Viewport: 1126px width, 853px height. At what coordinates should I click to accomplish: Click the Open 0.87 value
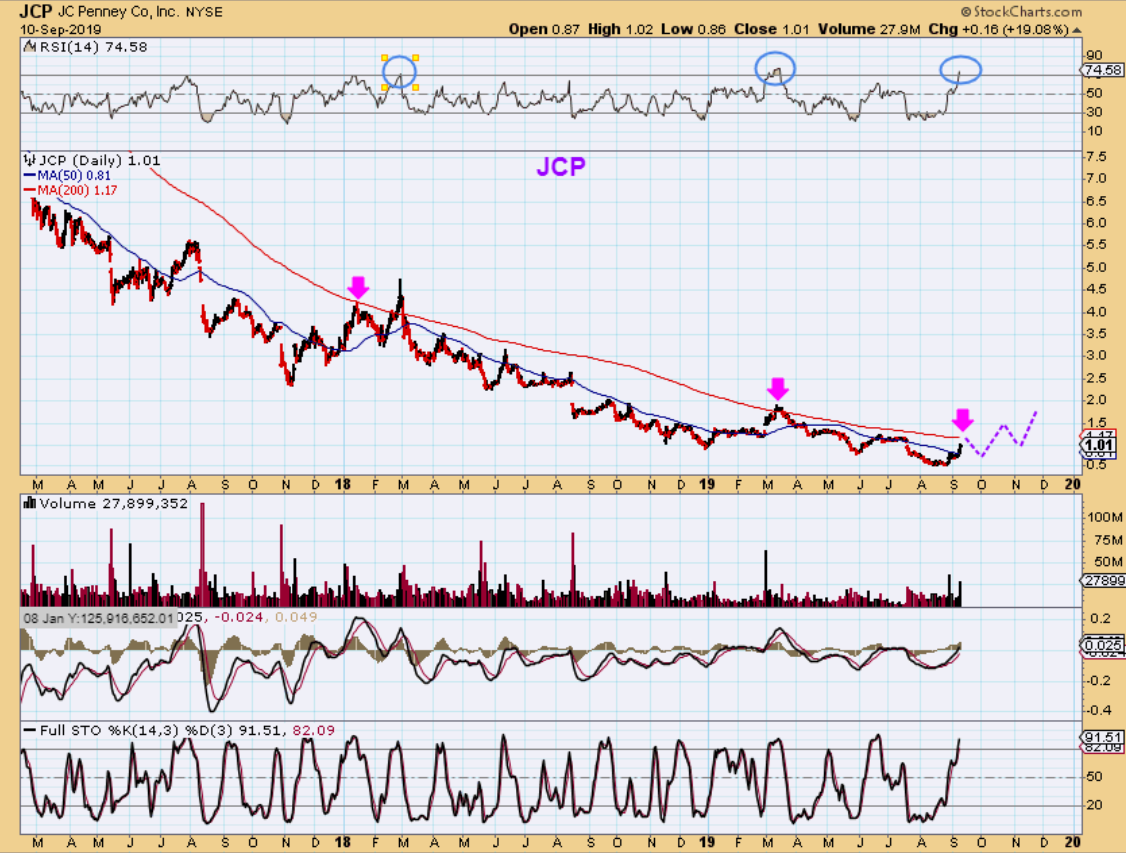(x=544, y=29)
